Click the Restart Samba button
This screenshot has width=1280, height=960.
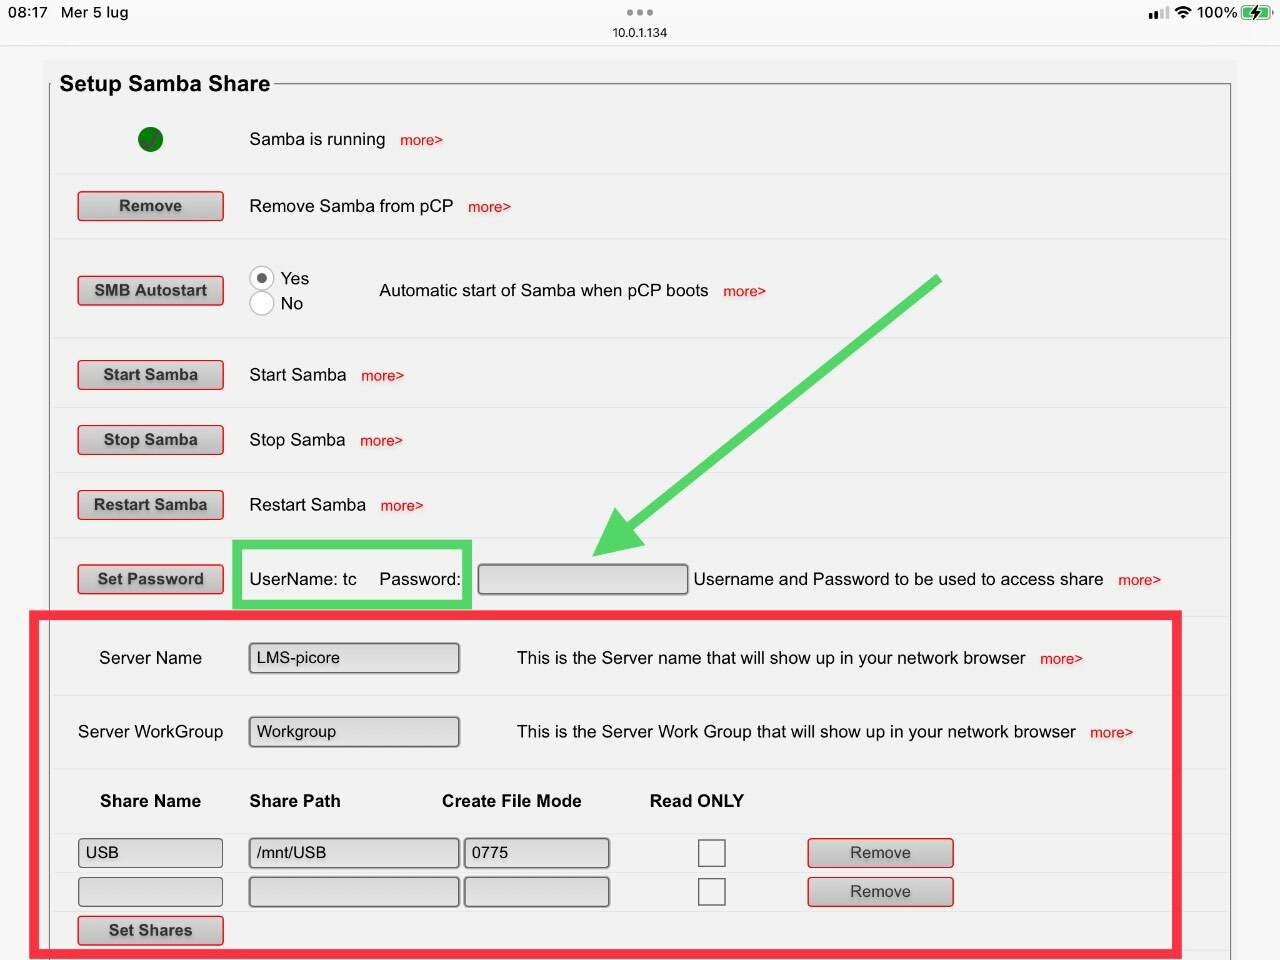tap(150, 505)
